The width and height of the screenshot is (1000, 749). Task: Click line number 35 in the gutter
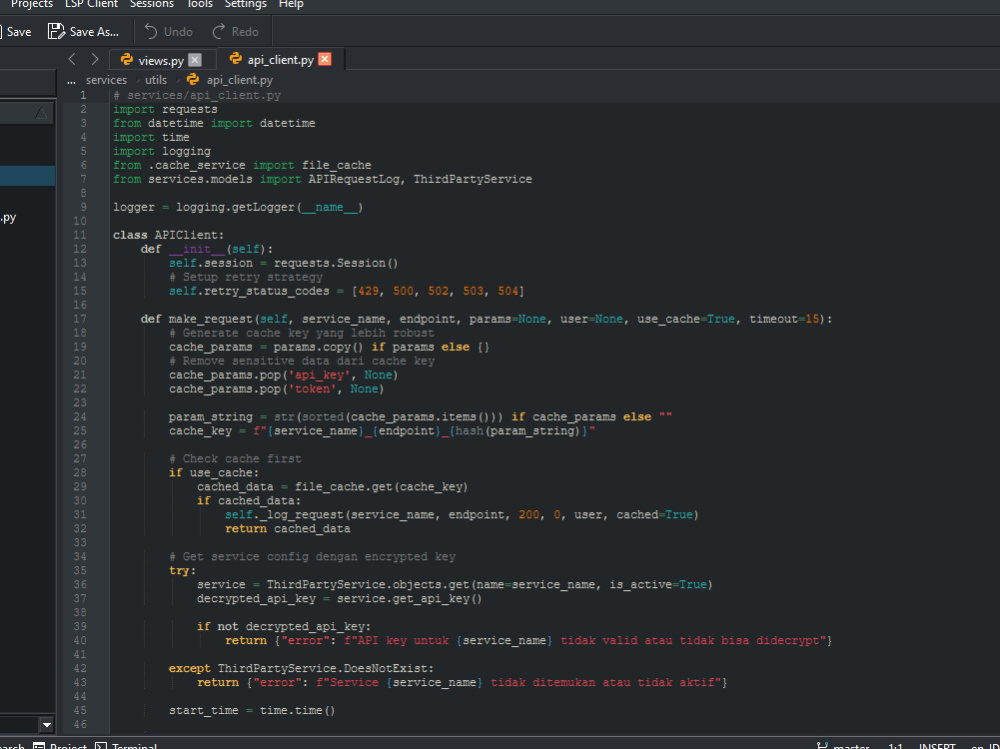tap(80, 570)
